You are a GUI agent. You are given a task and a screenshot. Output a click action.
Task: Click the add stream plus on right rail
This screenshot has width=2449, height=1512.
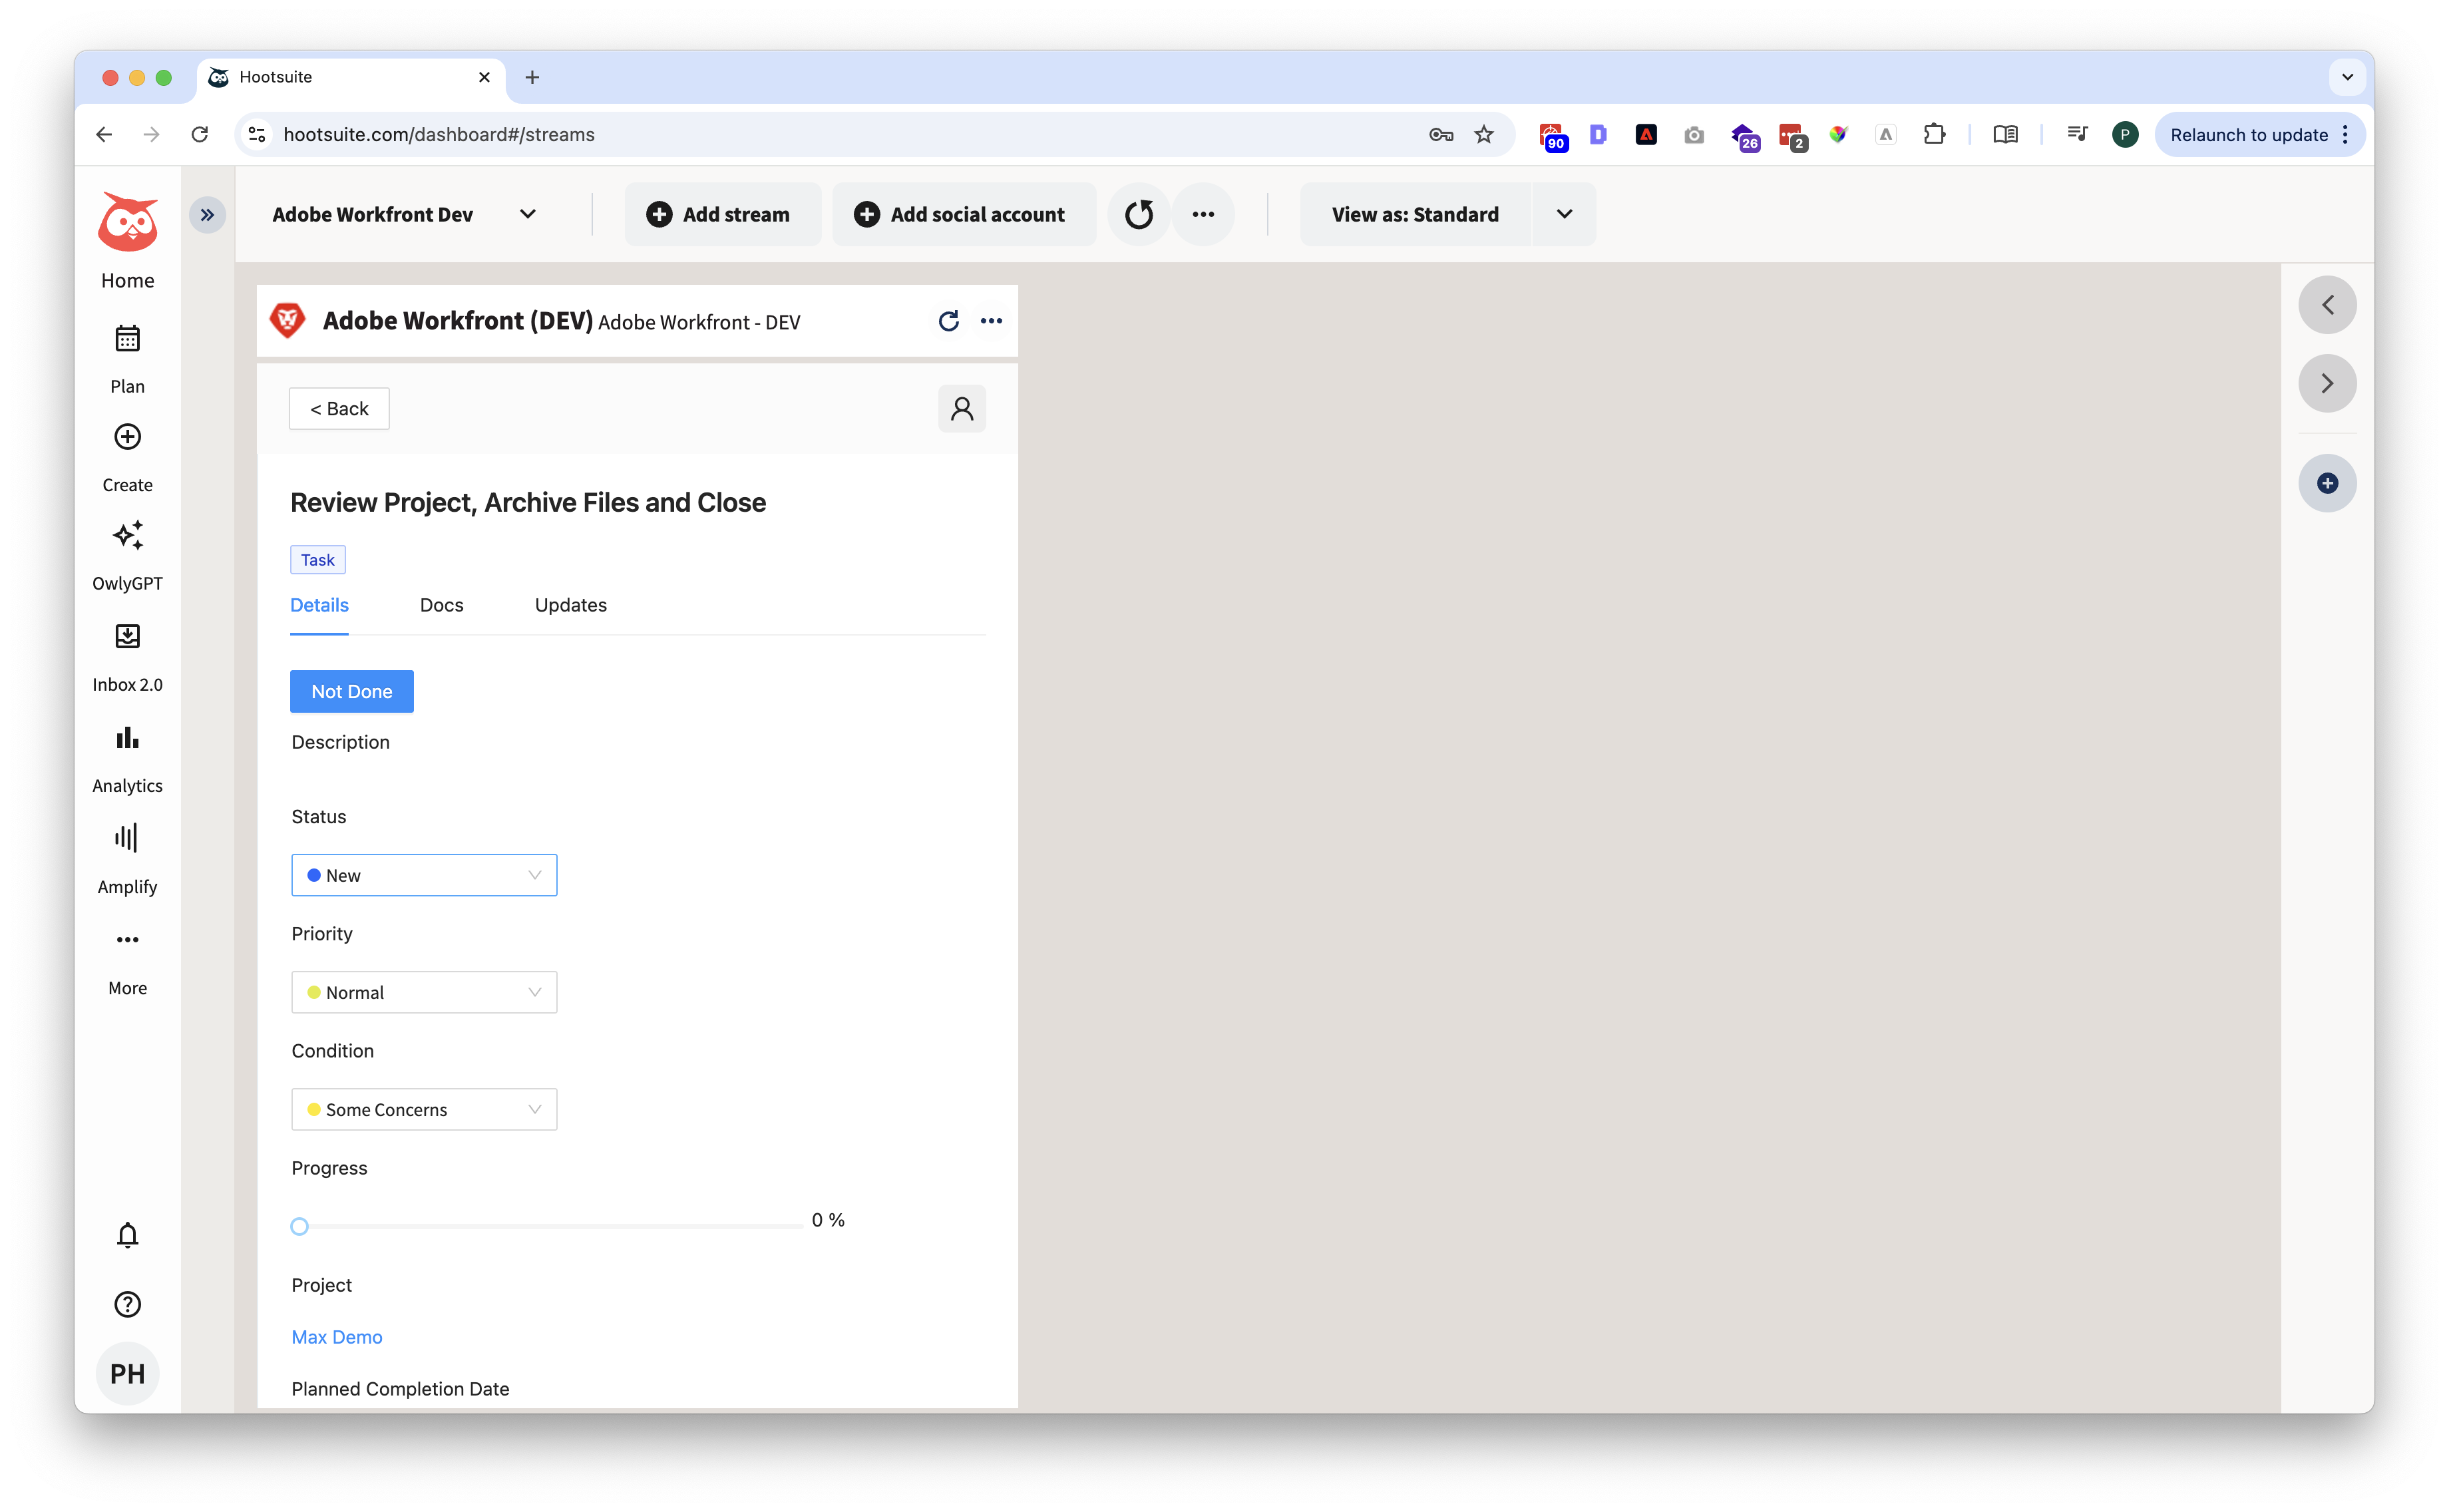tap(2328, 484)
